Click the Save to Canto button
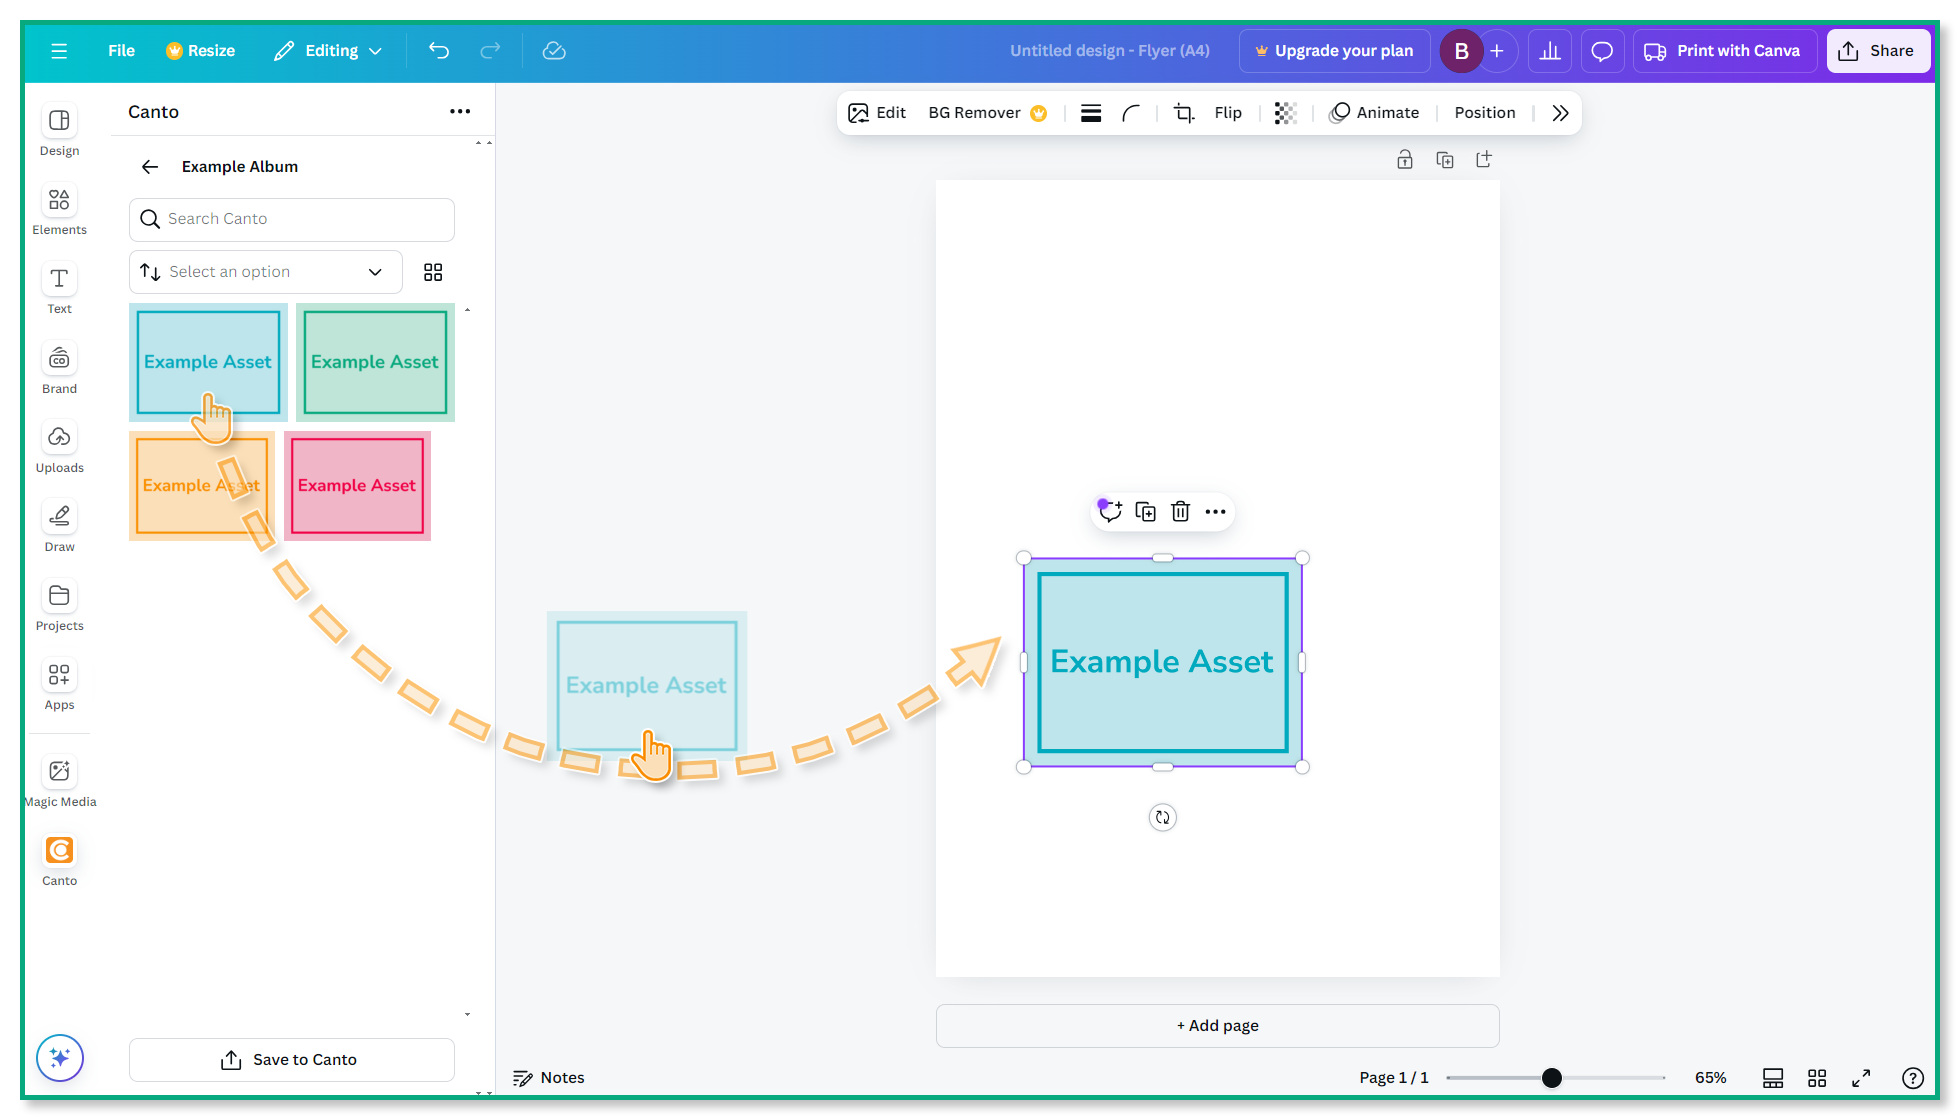 click(291, 1059)
